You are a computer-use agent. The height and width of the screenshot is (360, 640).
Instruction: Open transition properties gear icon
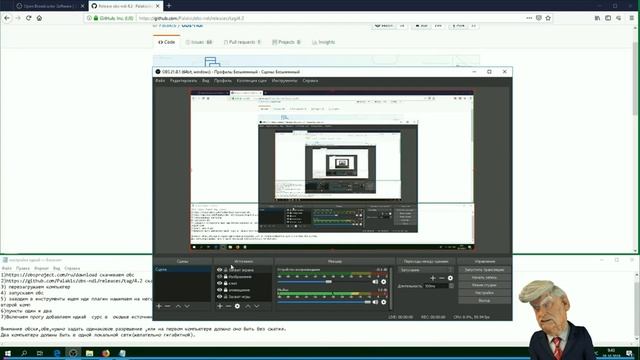[450, 278]
